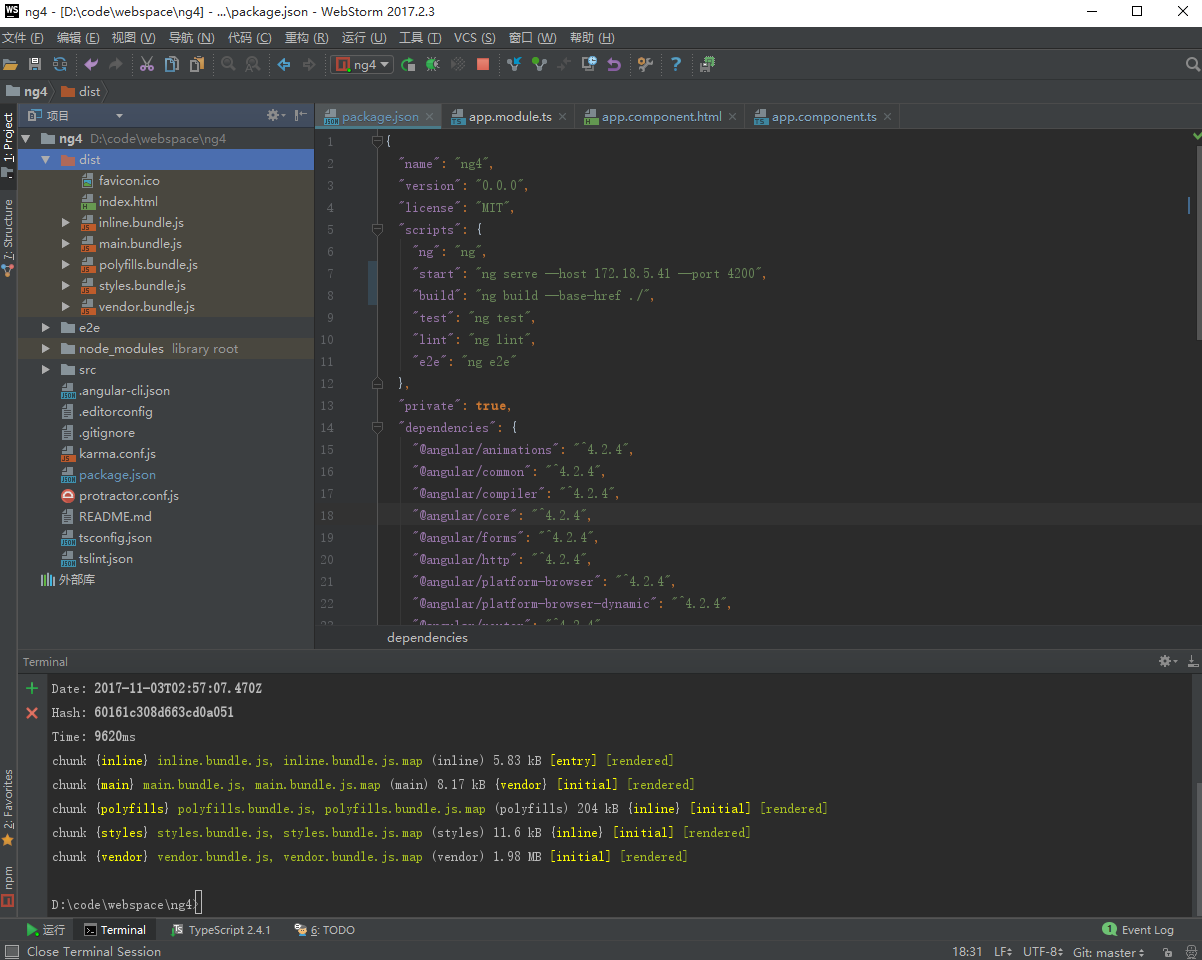
Task: Open Settings with the wrench icon
Action: point(645,64)
